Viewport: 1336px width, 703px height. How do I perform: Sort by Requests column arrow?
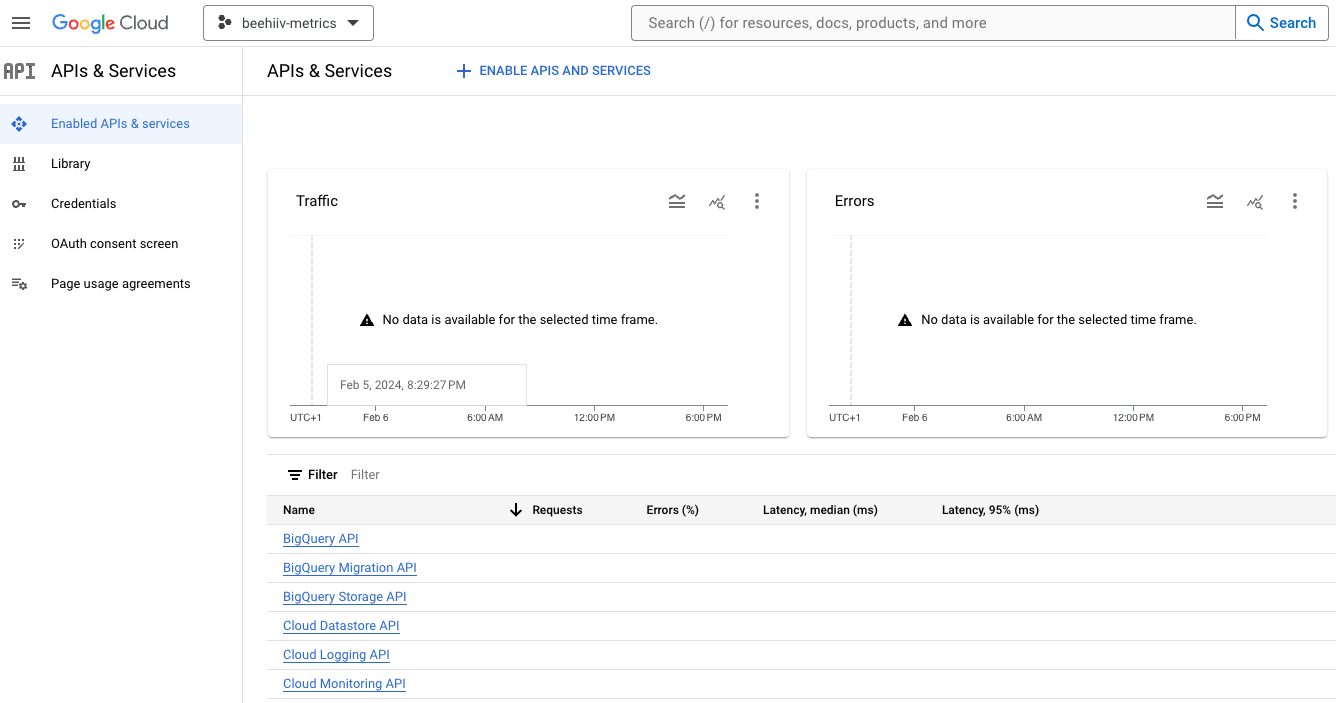tap(516, 510)
